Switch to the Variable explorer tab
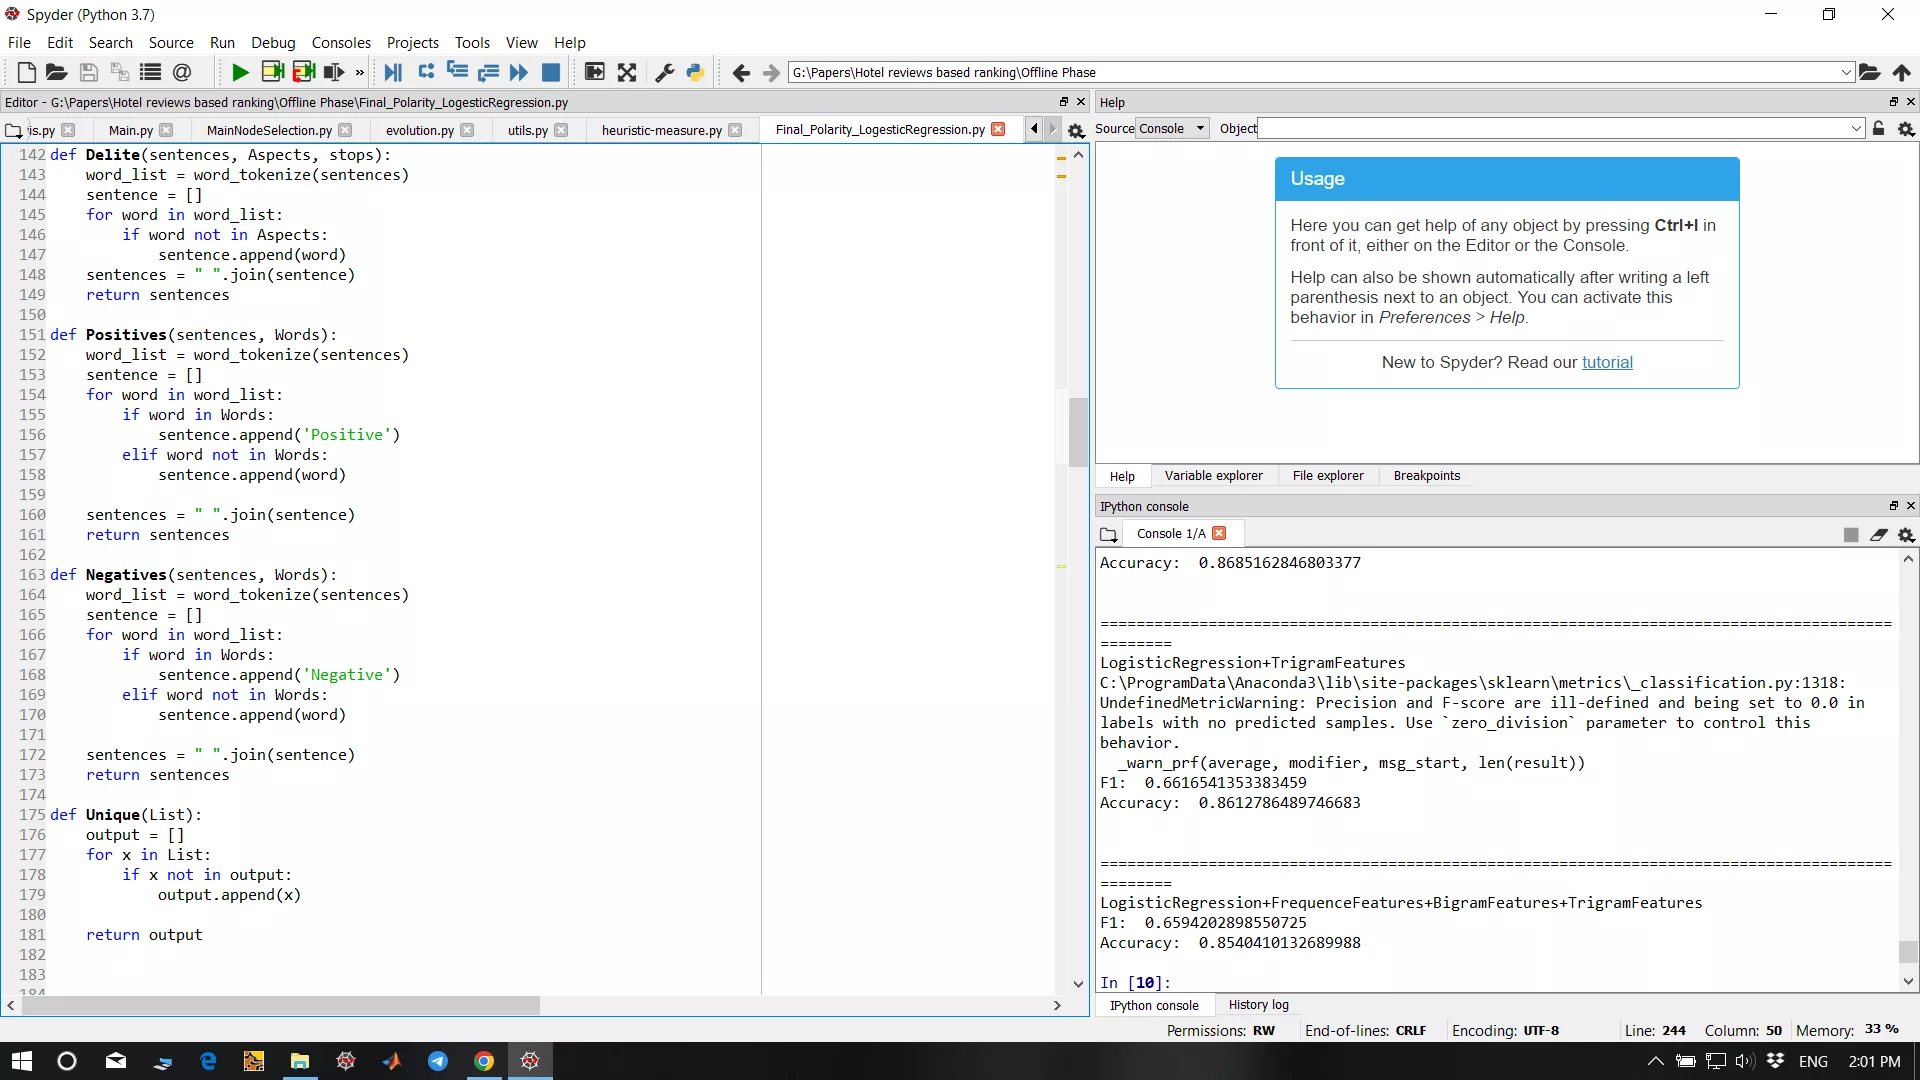Viewport: 1920px width, 1080px height. tap(1213, 476)
